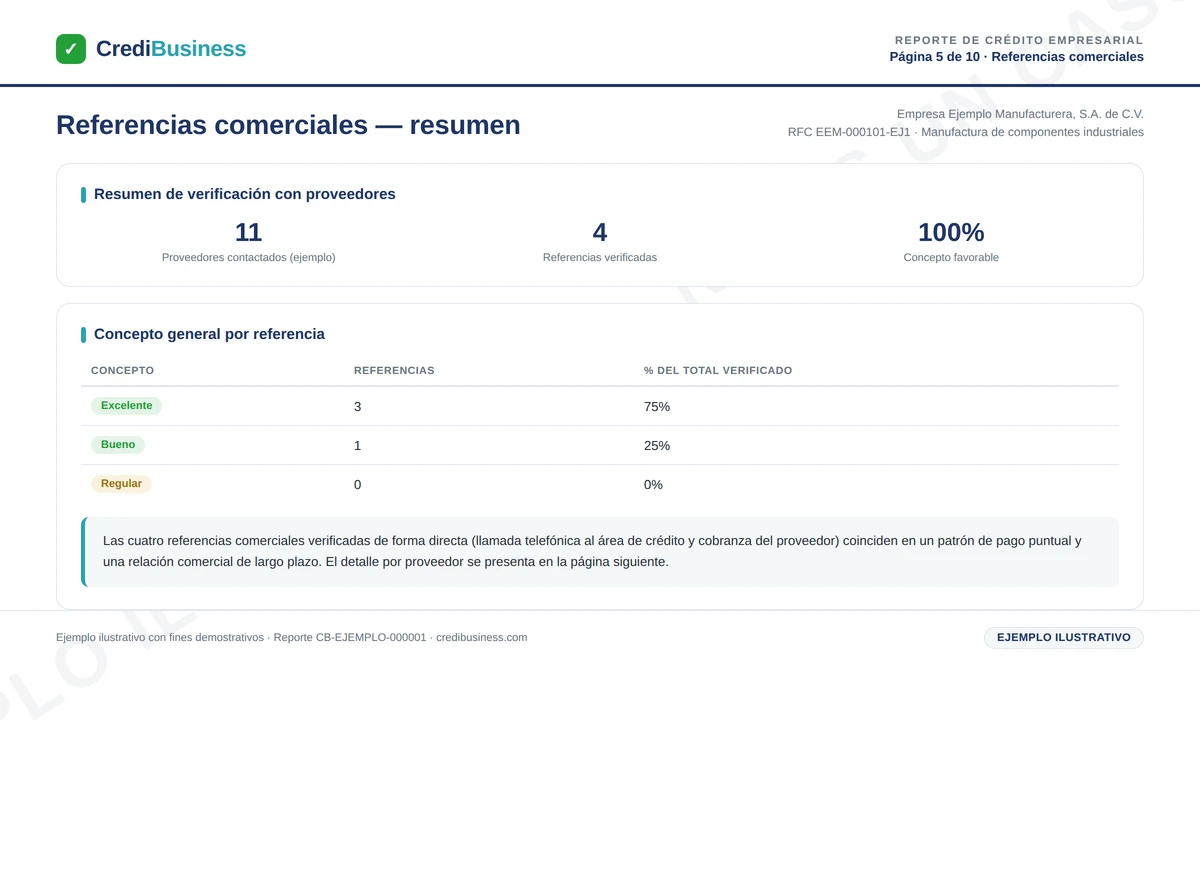Click the label 'Proveedores contactados (ejemplo)'
This screenshot has height=877, width=1200.
click(x=249, y=257)
